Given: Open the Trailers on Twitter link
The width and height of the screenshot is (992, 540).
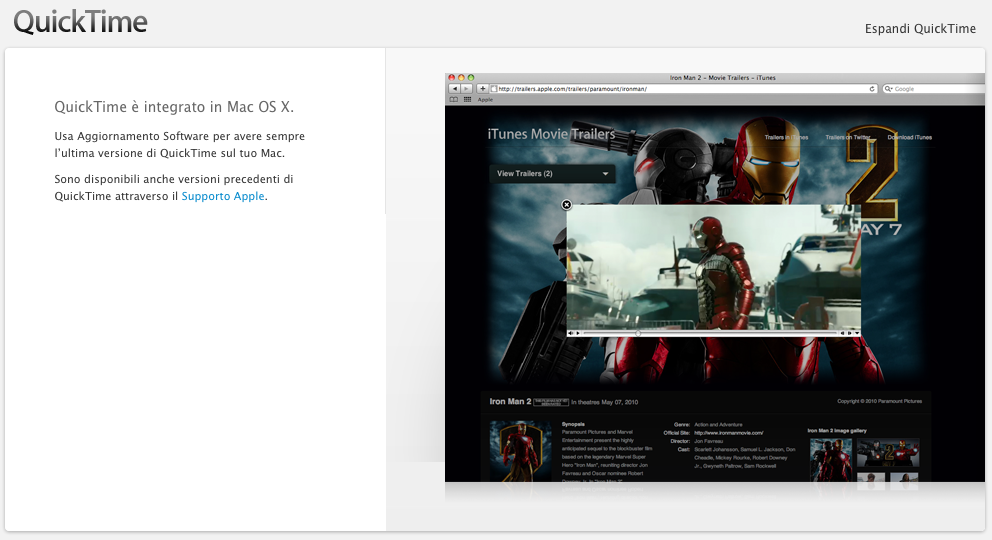Looking at the screenshot, I should (848, 137).
